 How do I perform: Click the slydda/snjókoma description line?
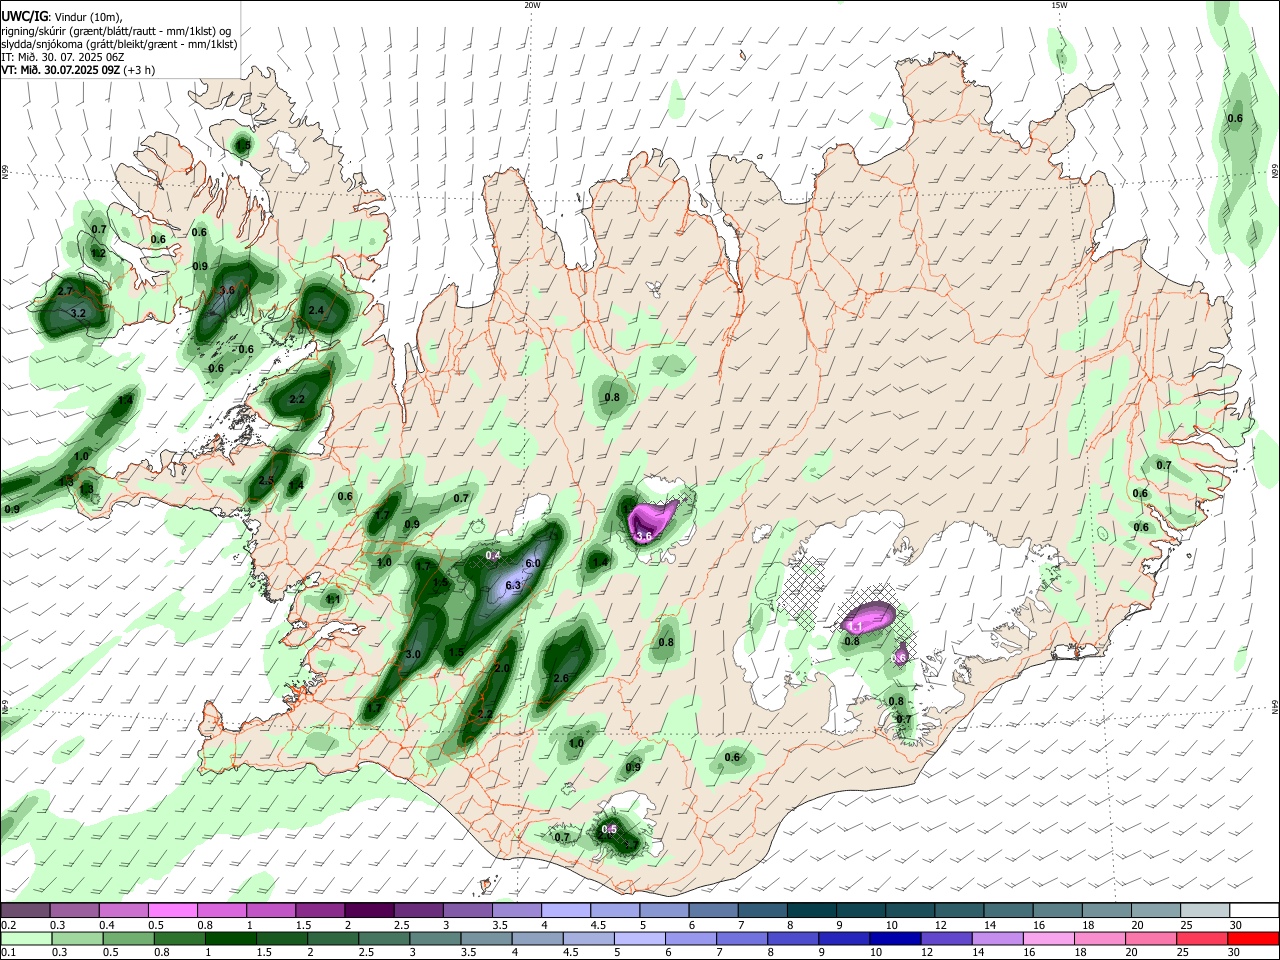(x=119, y=44)
